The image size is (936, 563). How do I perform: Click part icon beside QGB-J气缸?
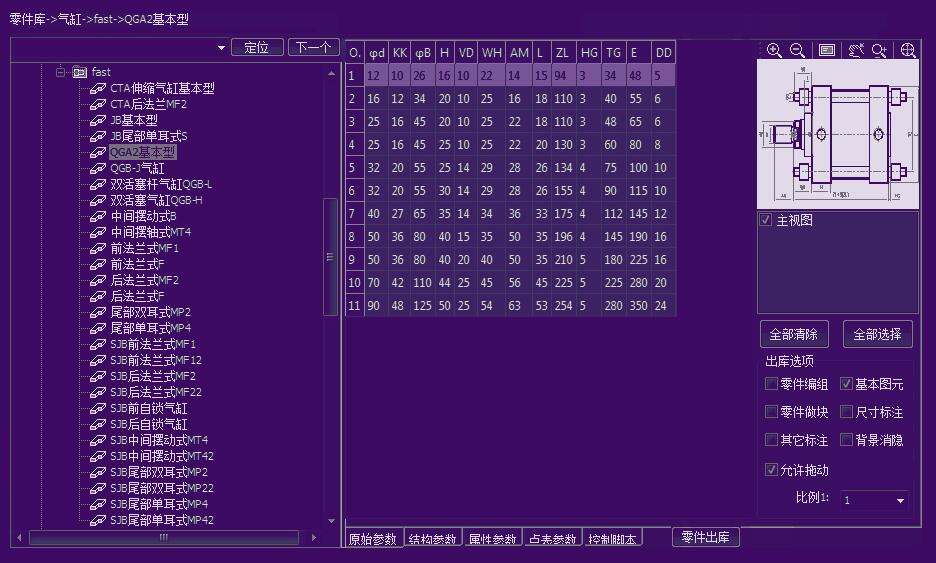coord(98,168)
